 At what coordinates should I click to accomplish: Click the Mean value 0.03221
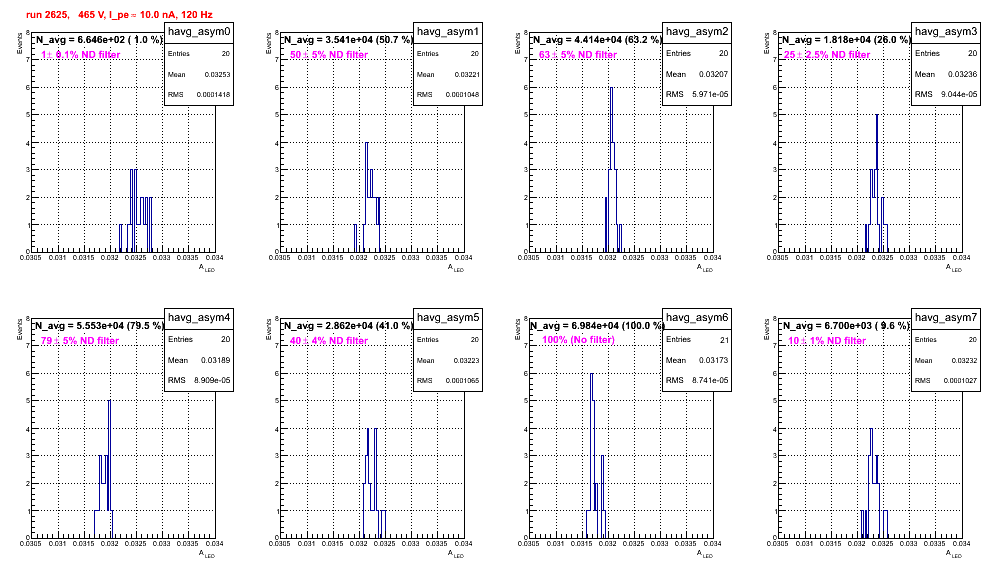[x=467, y=74]
